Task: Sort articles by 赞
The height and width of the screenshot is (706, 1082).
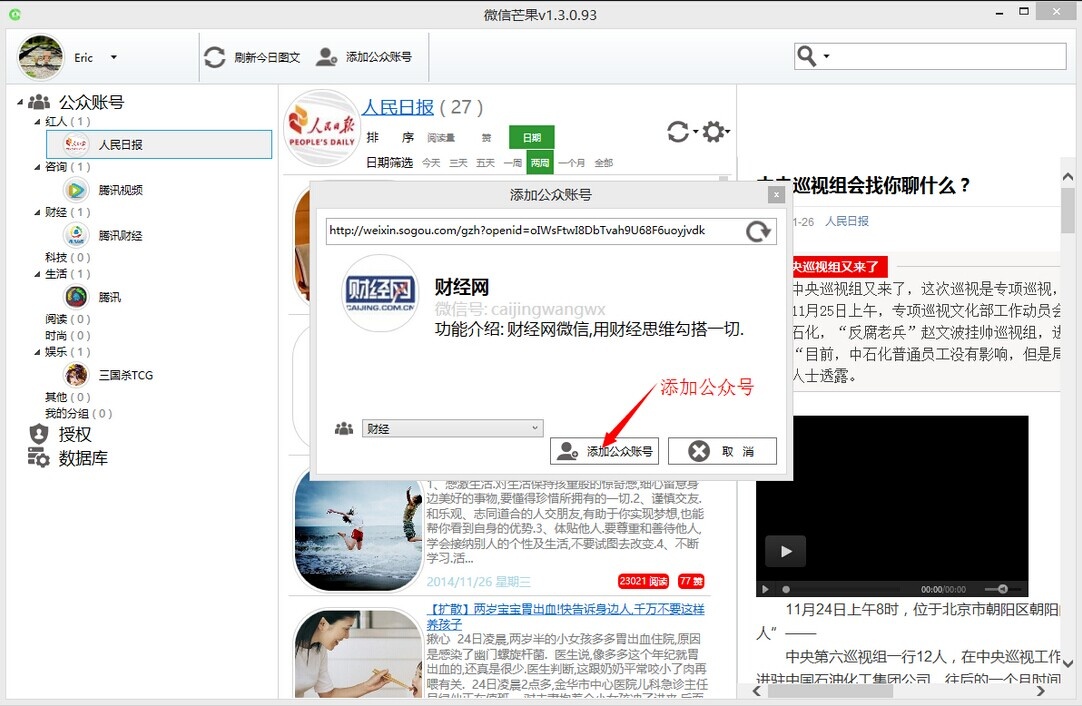Action: tap(486, 137)
